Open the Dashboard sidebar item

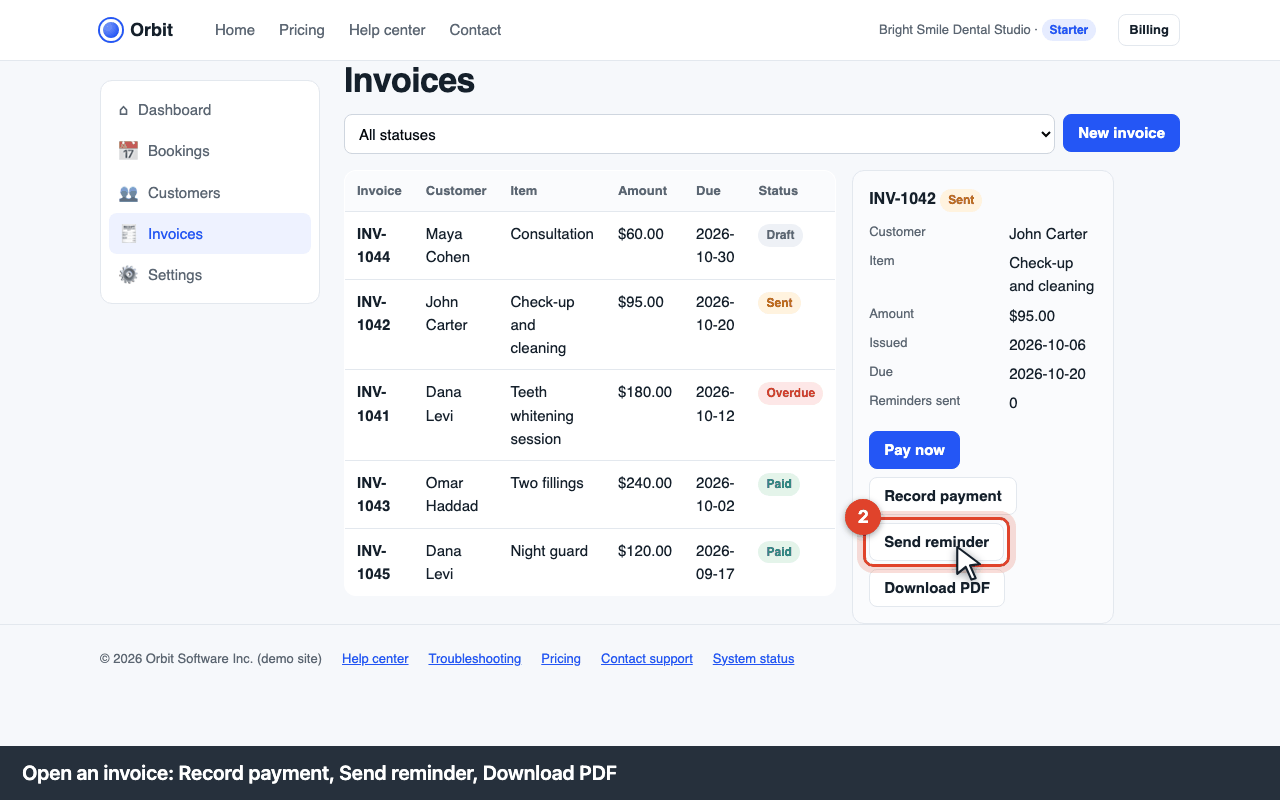coord(210,110)
